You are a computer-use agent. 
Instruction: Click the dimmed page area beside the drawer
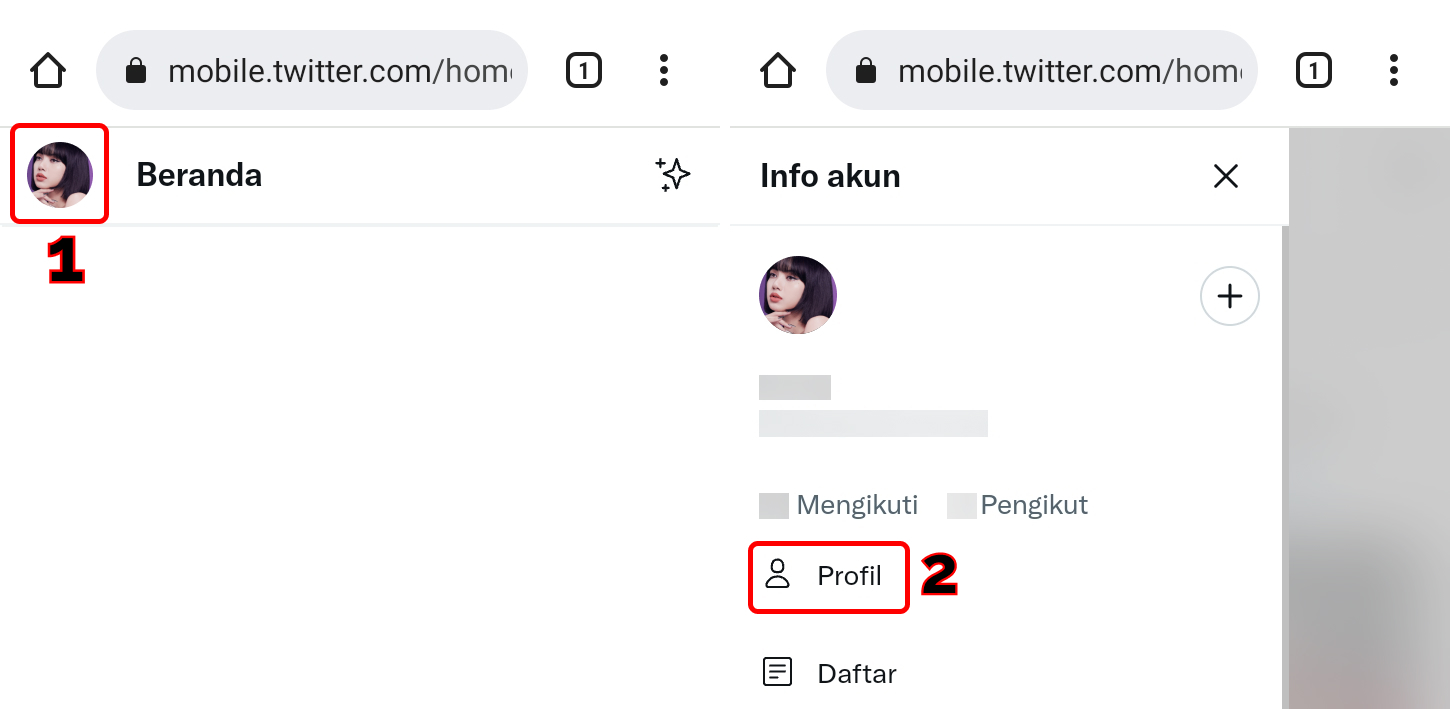[1370, 450]
